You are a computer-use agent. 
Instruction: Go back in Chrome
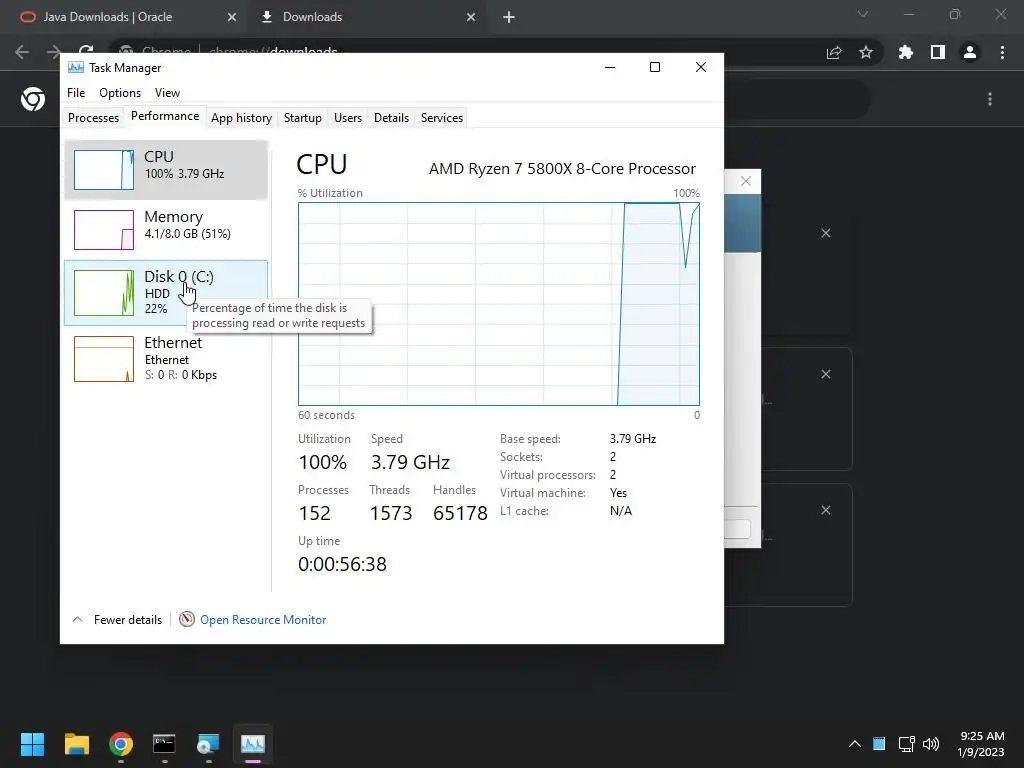[x=22, y=52]
